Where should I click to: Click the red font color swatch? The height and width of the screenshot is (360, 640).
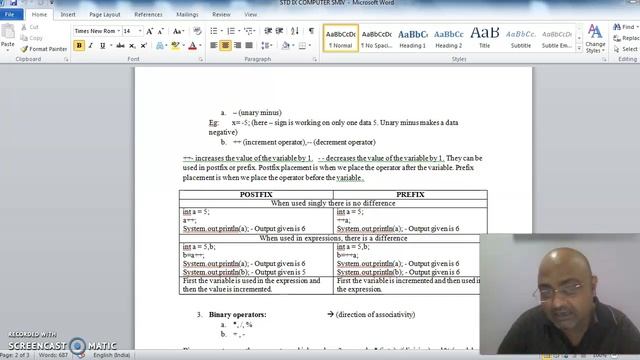pos(193,45)
